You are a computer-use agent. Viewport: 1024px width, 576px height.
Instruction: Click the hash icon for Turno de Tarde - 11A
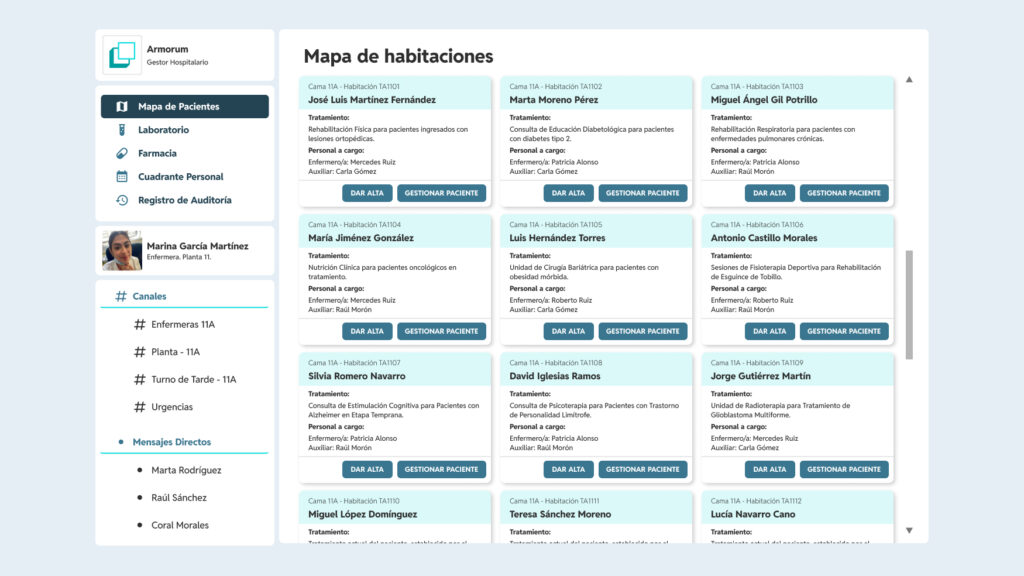pyautogui.click(x=140, y=379)
